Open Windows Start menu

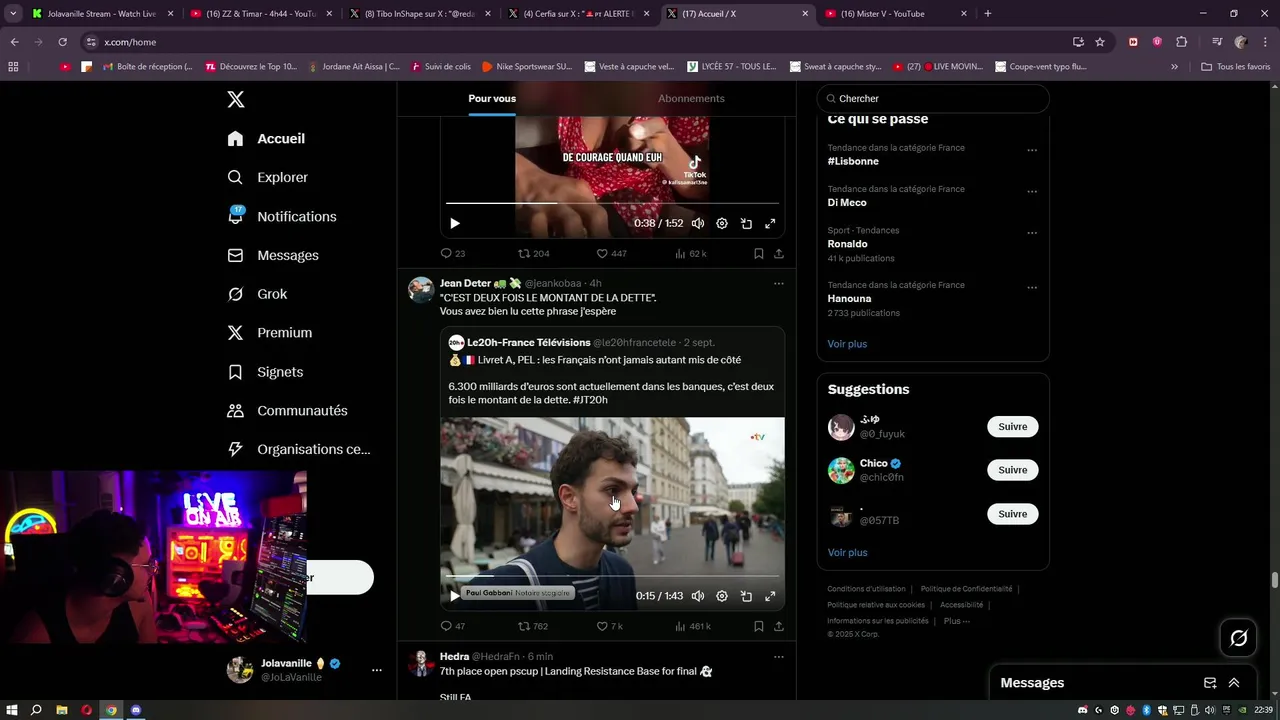point(11,710)
